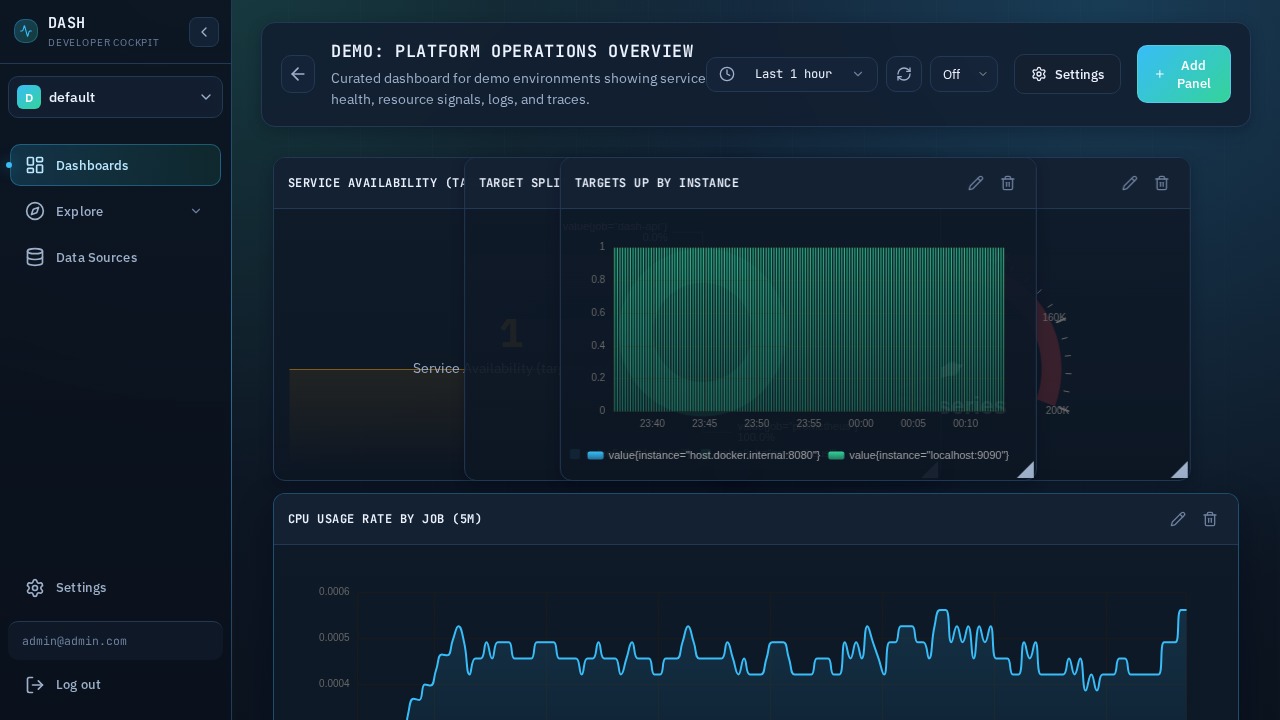The image size is (1280, 720).
Task: Navigate to the Explore section
Action: click(x=79, y=211)
